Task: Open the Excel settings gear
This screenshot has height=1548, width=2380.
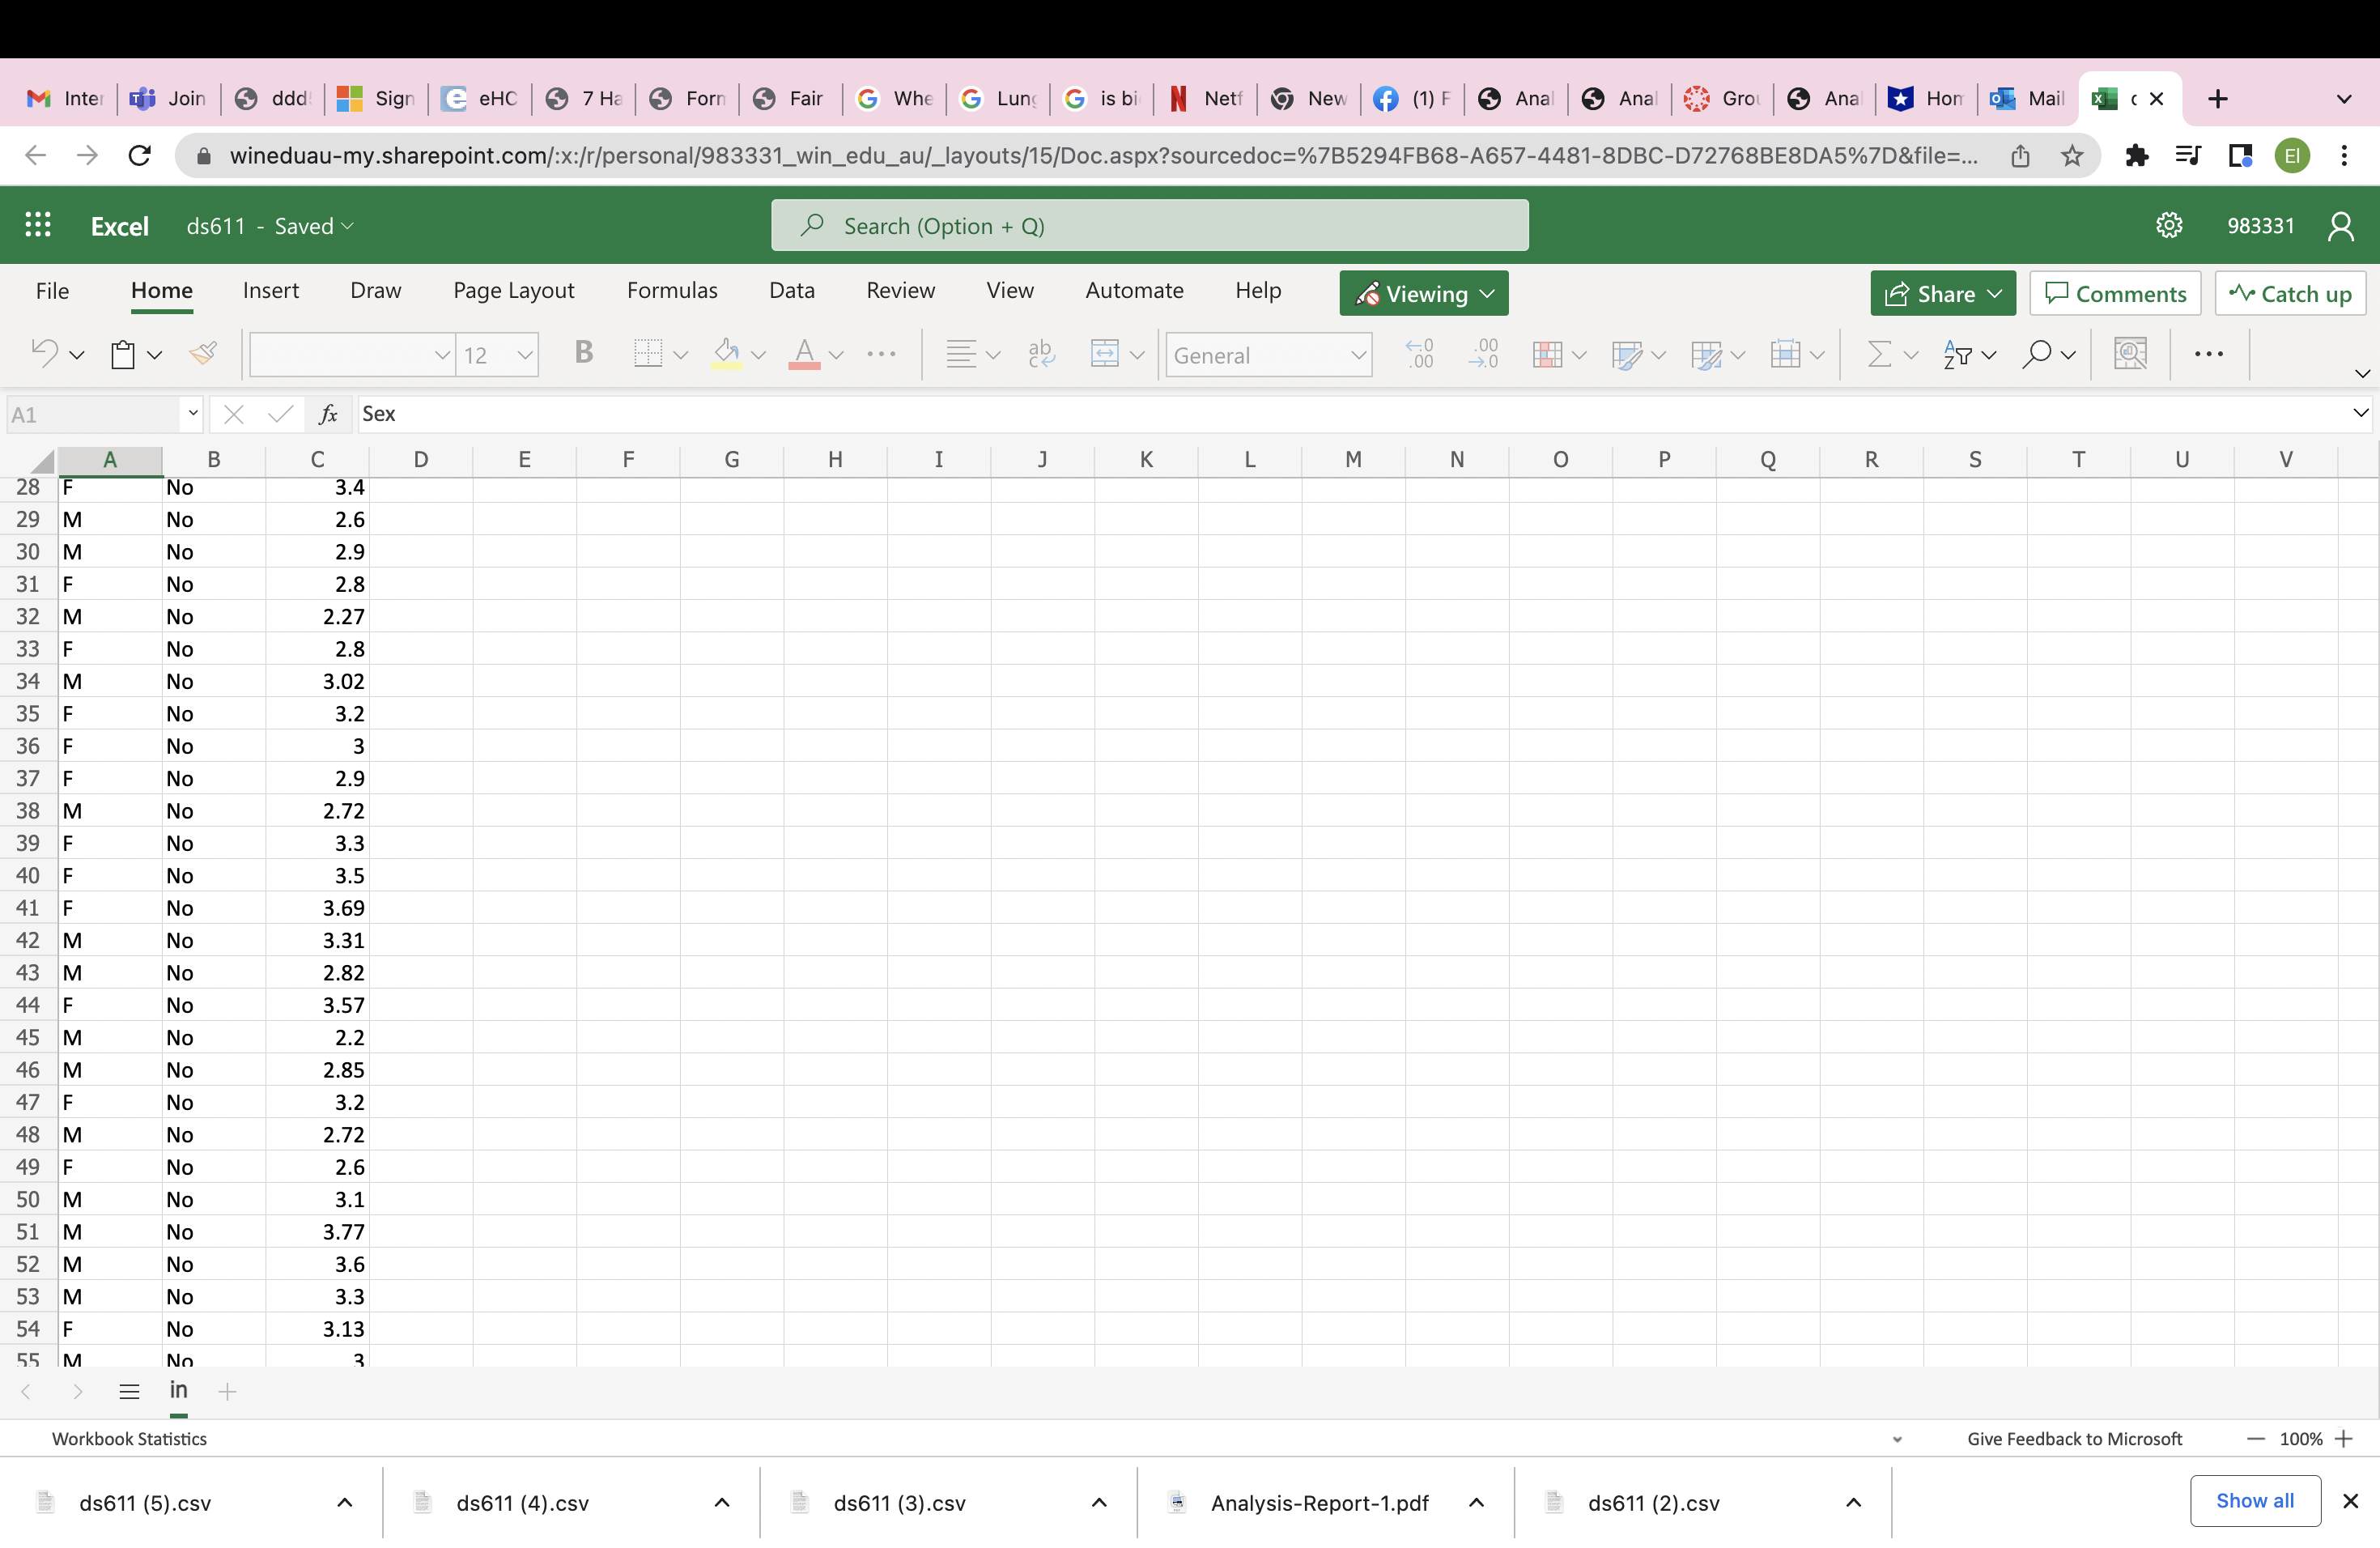Action: pos(2168,225)
